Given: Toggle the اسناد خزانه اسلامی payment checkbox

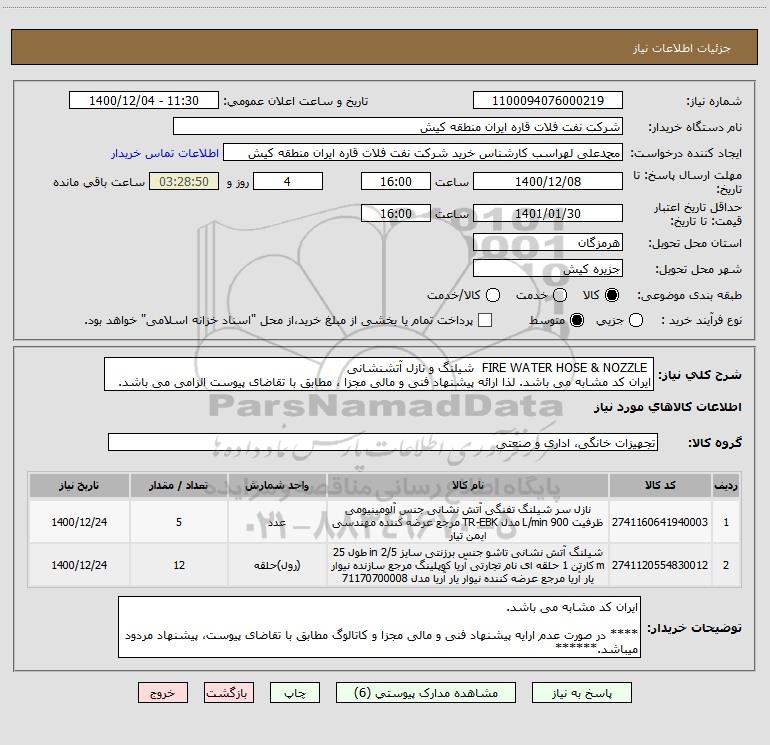Looking at the screenshot, I should 485,320.
